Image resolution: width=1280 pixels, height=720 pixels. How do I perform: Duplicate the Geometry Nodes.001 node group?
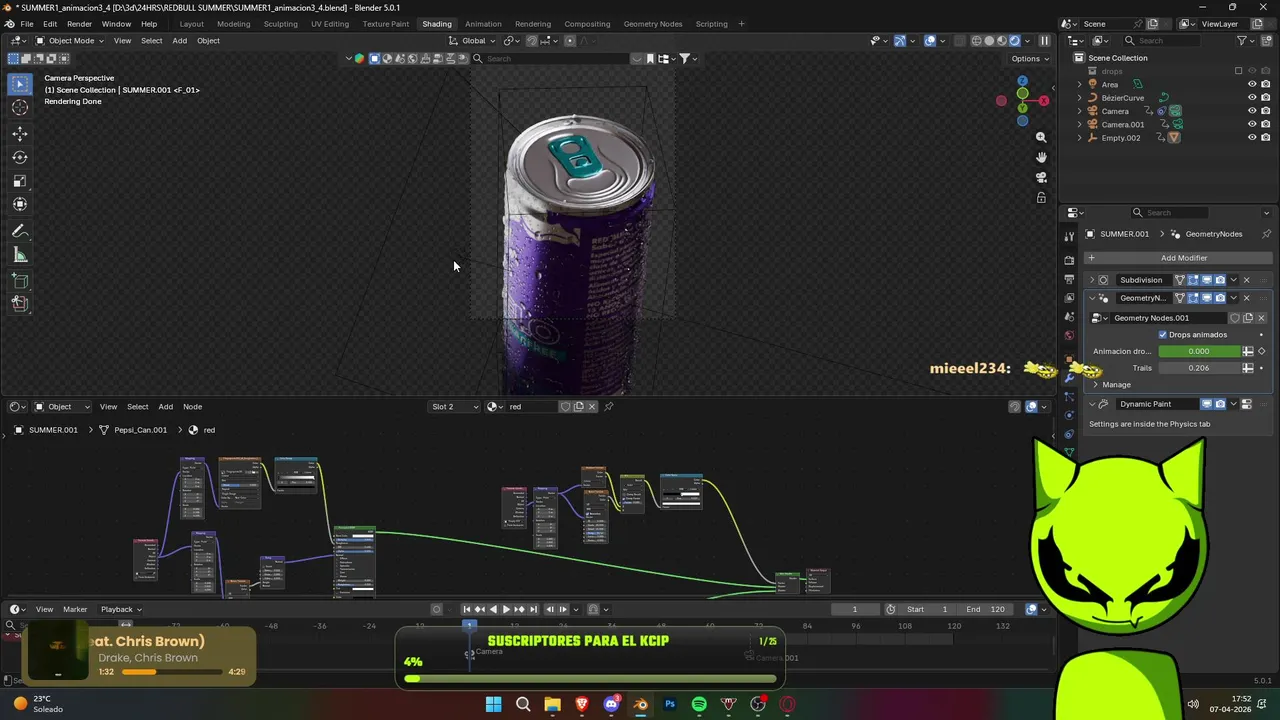coord(1248,318)
